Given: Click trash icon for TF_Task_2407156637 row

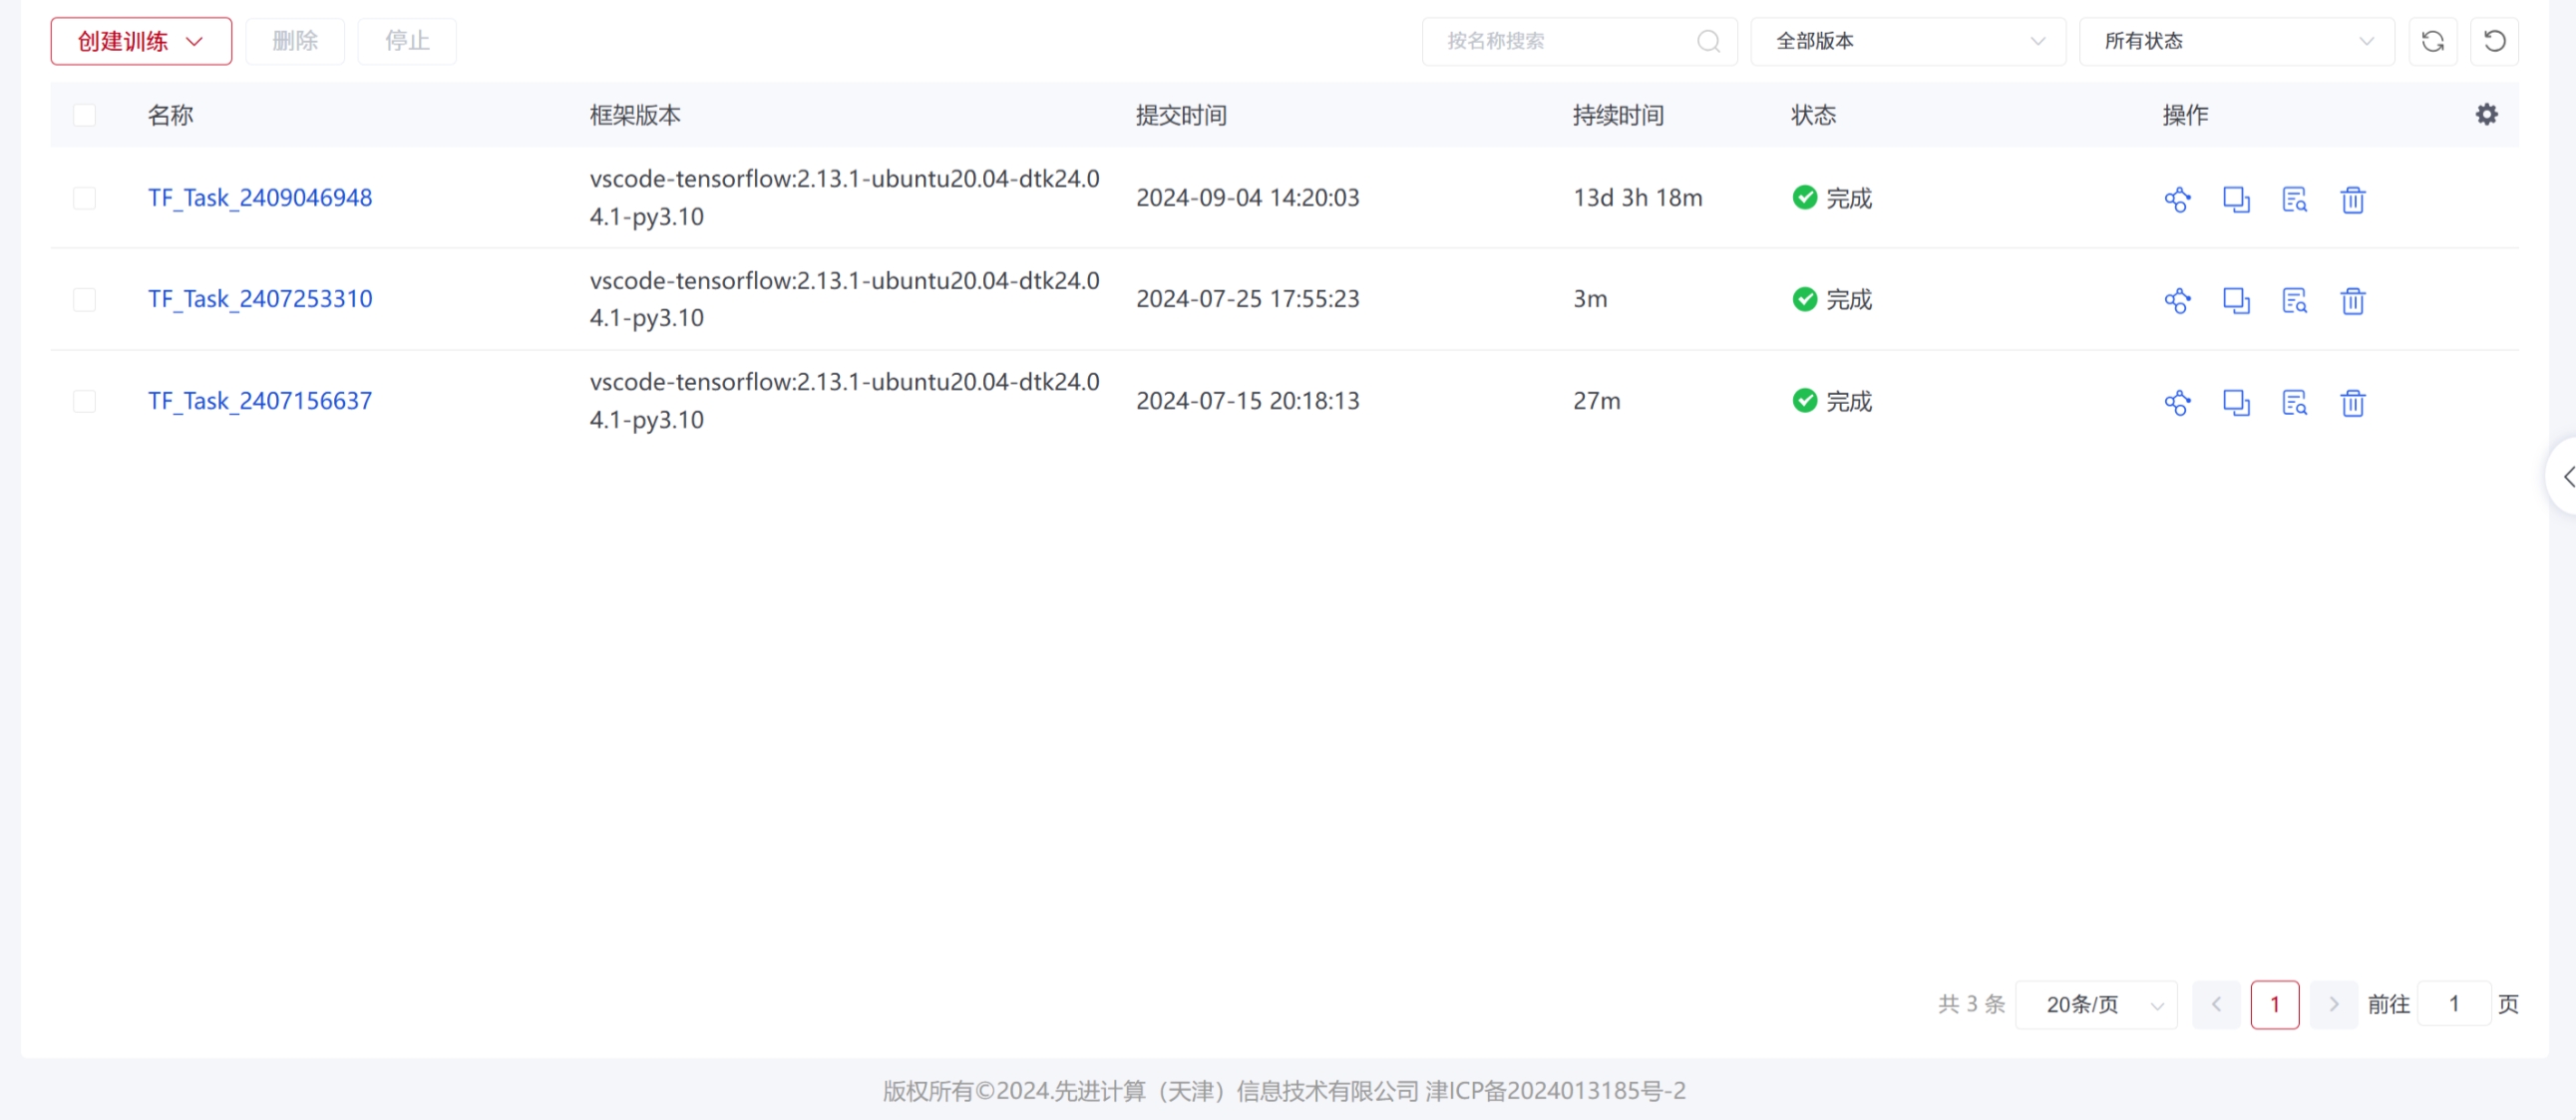Looking at the screenshot, I should [2352, 402].
